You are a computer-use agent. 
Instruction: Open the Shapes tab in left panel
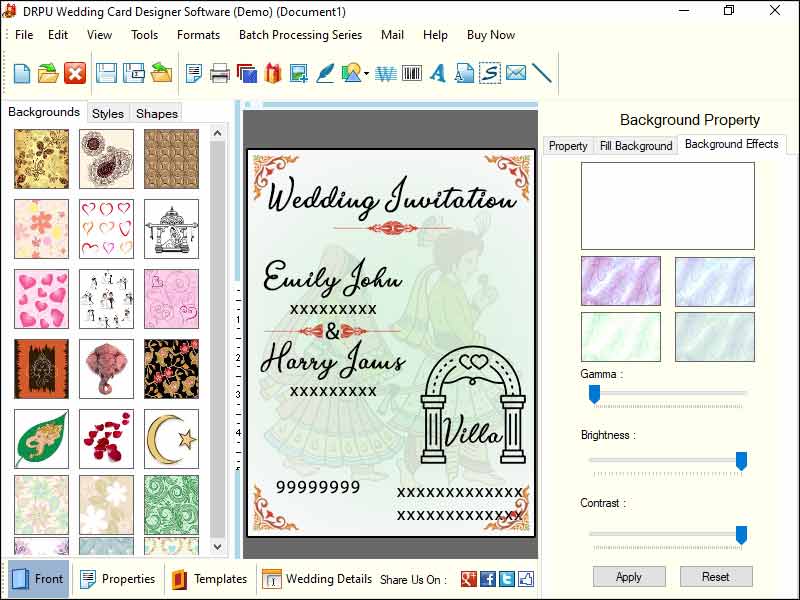click(156, 113)
